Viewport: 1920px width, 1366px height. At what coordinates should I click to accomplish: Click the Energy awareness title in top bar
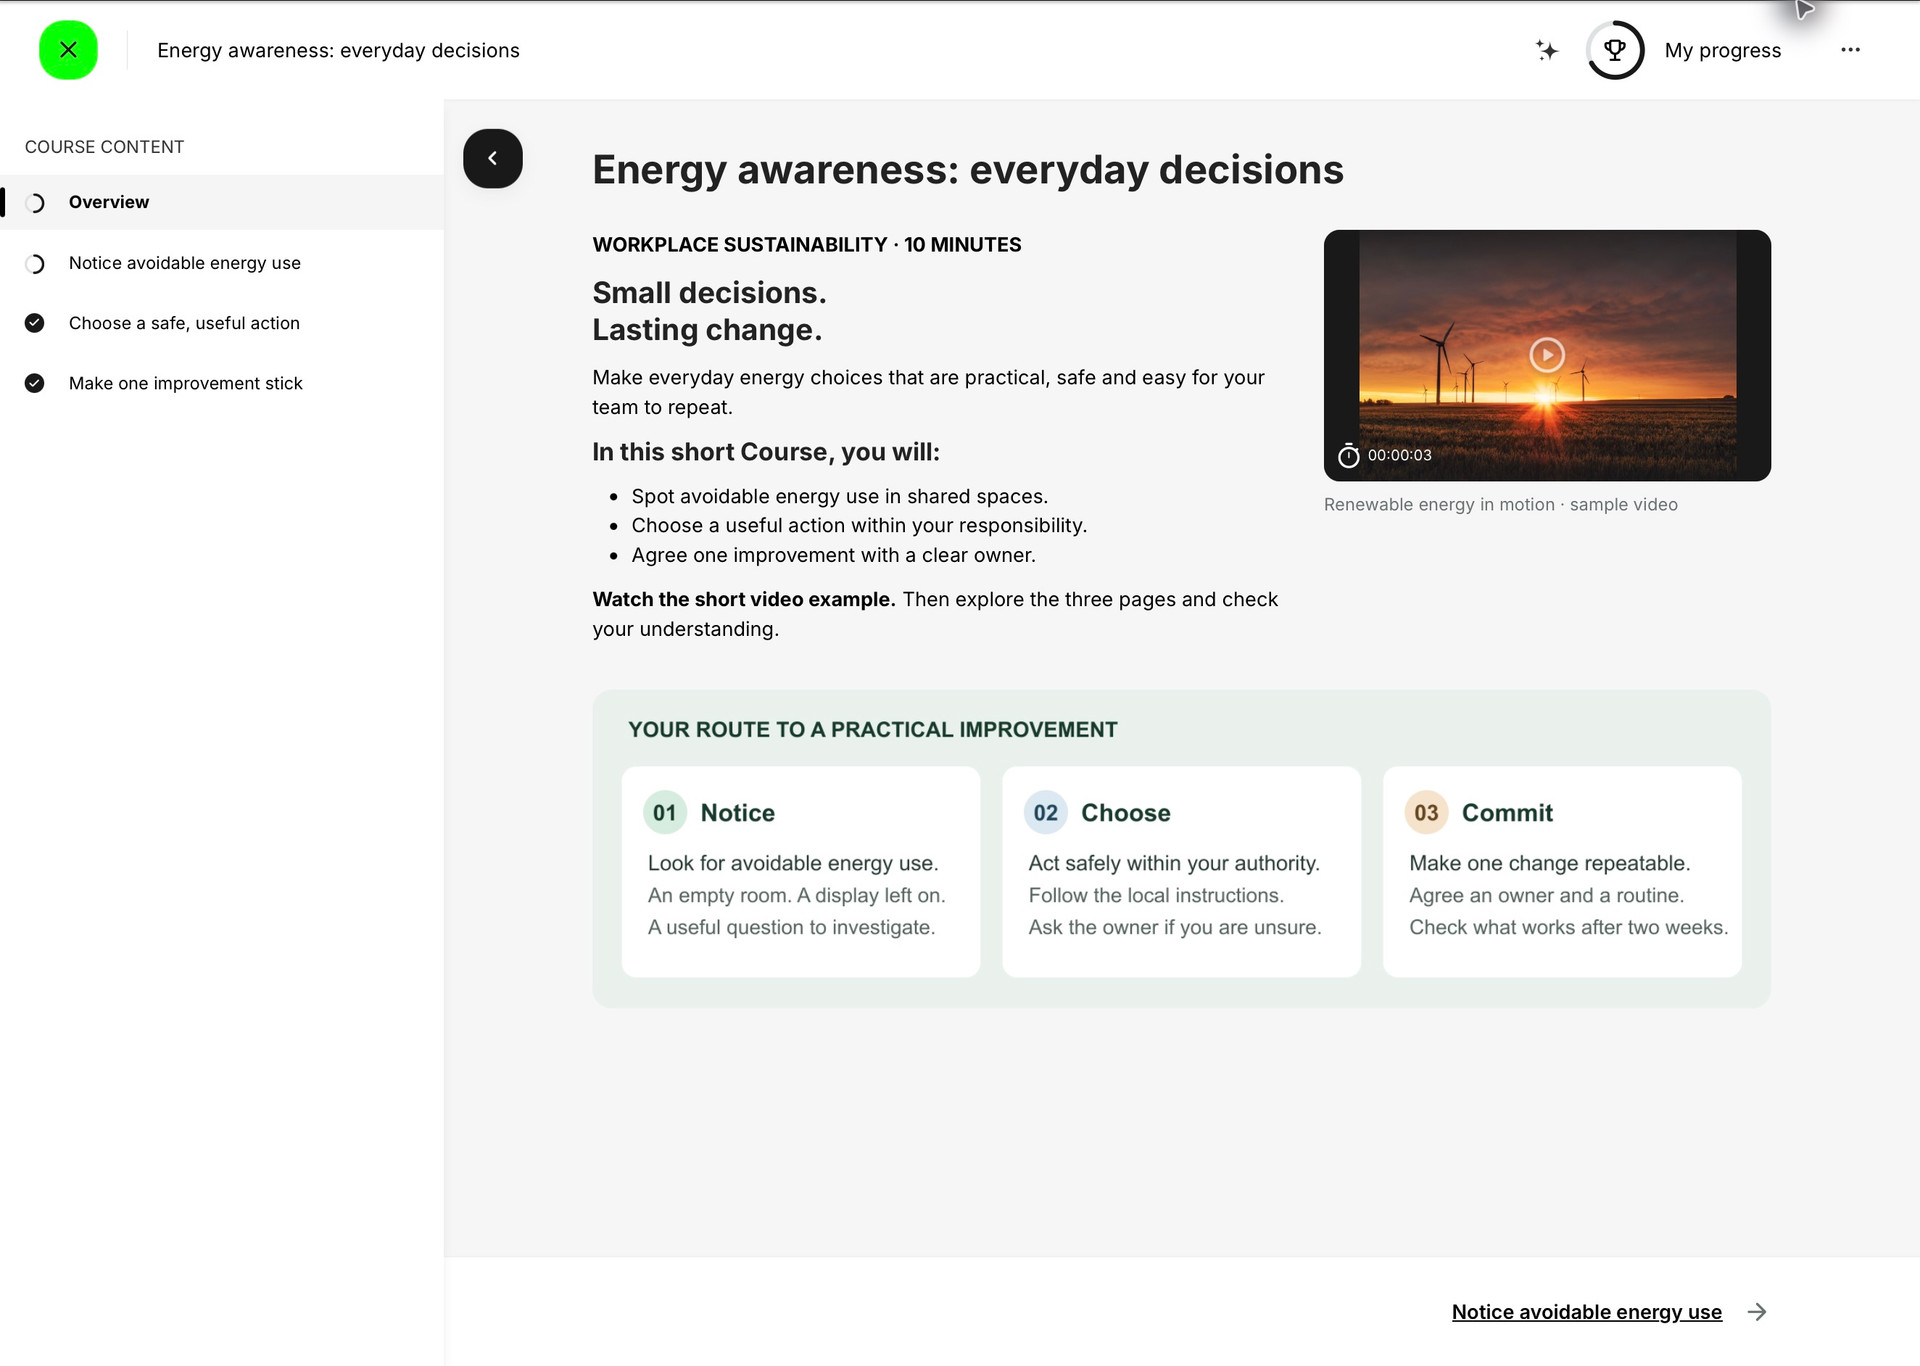(338, 50)
